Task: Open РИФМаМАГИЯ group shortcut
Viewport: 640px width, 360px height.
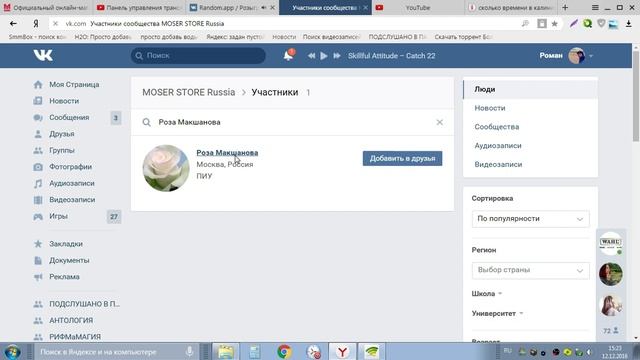Action: tap(75, 337)
